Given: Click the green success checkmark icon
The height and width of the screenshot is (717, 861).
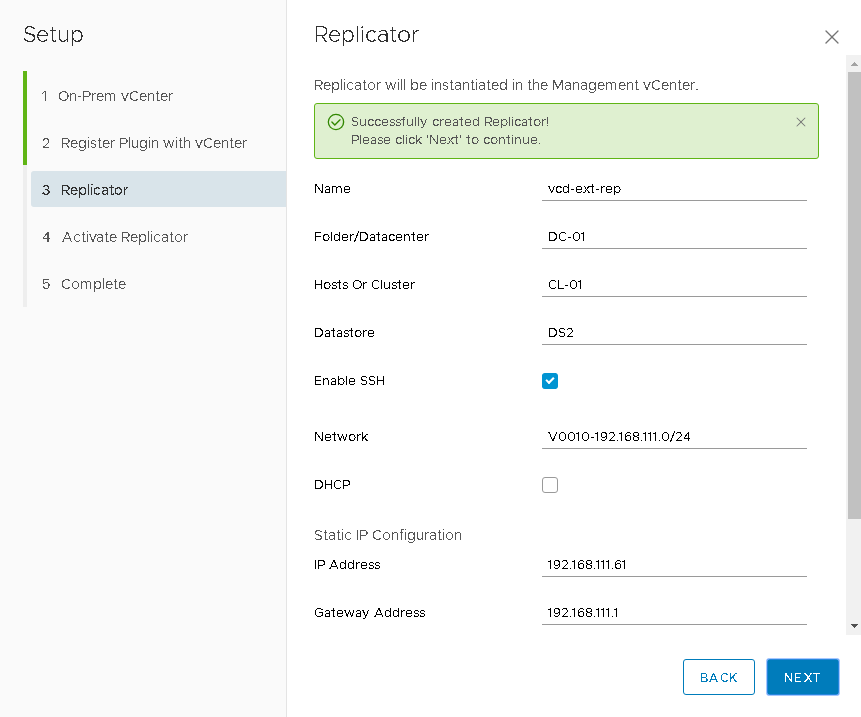Looking at the screenshot, I should 336,122.
